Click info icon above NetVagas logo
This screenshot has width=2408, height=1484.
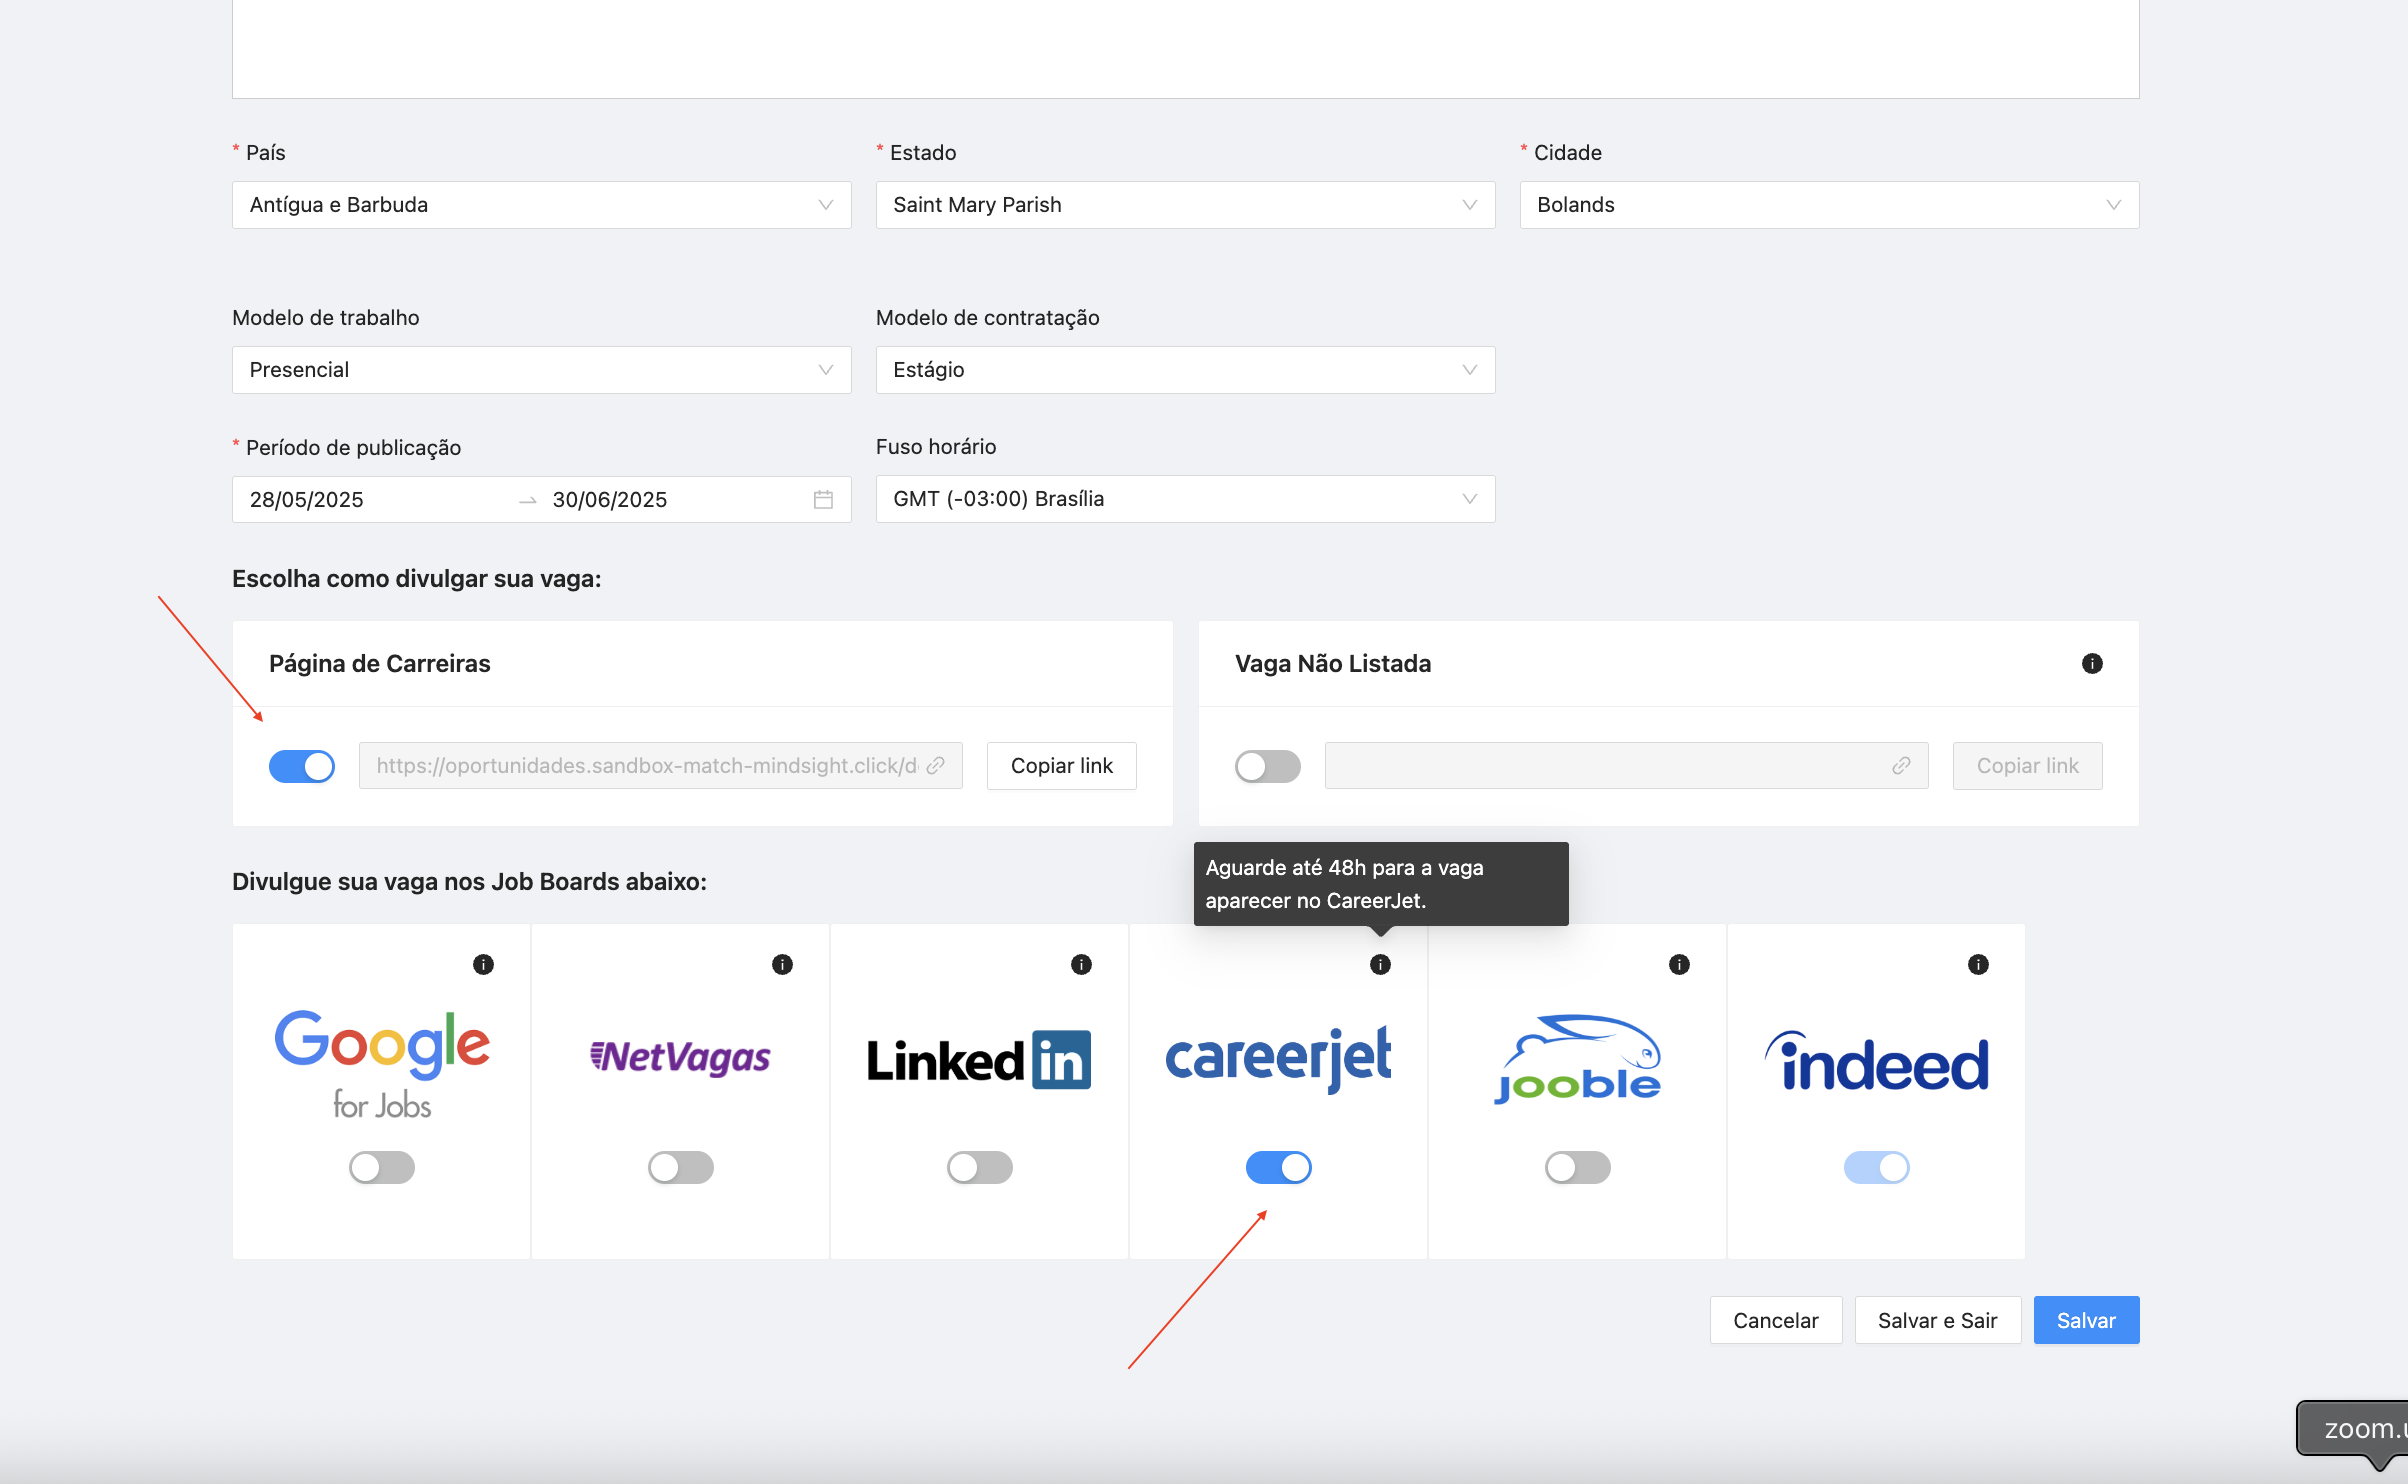782,964
